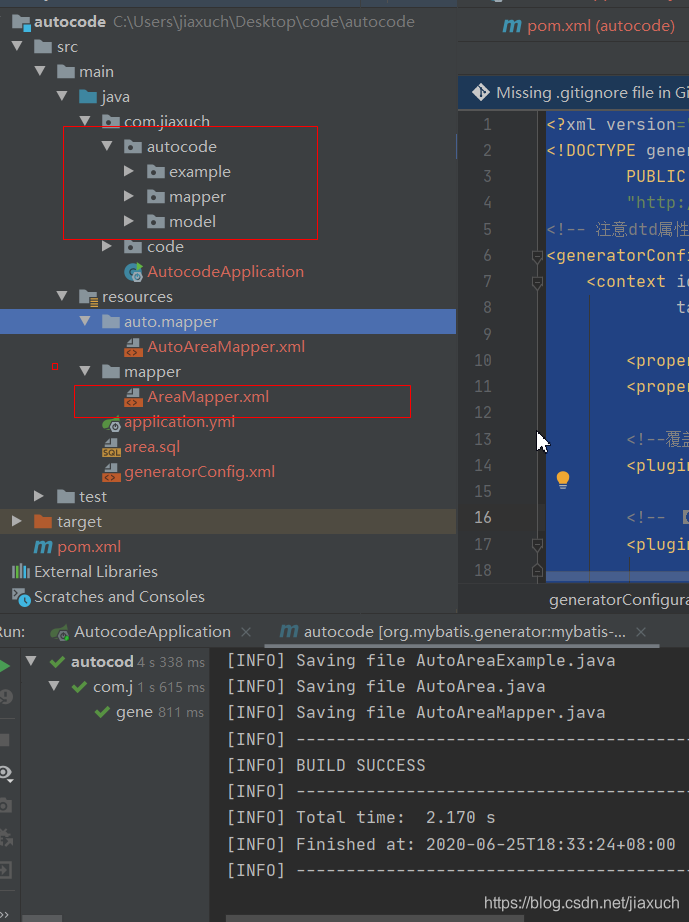The width and height of the screenshot is (689, 922).
Task: Collapse the autocod node in the Run tree
Action: (x=31, y=661)
